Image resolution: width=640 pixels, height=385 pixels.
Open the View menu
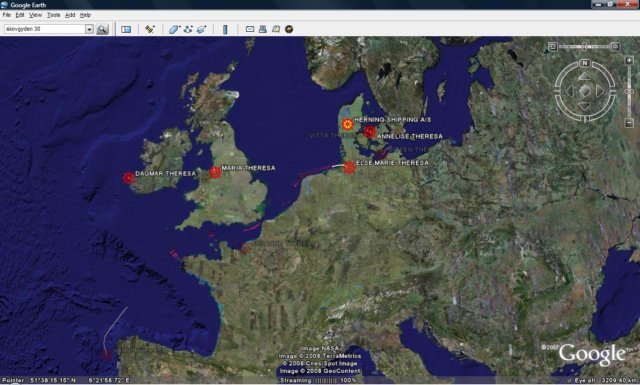point(35,15)
